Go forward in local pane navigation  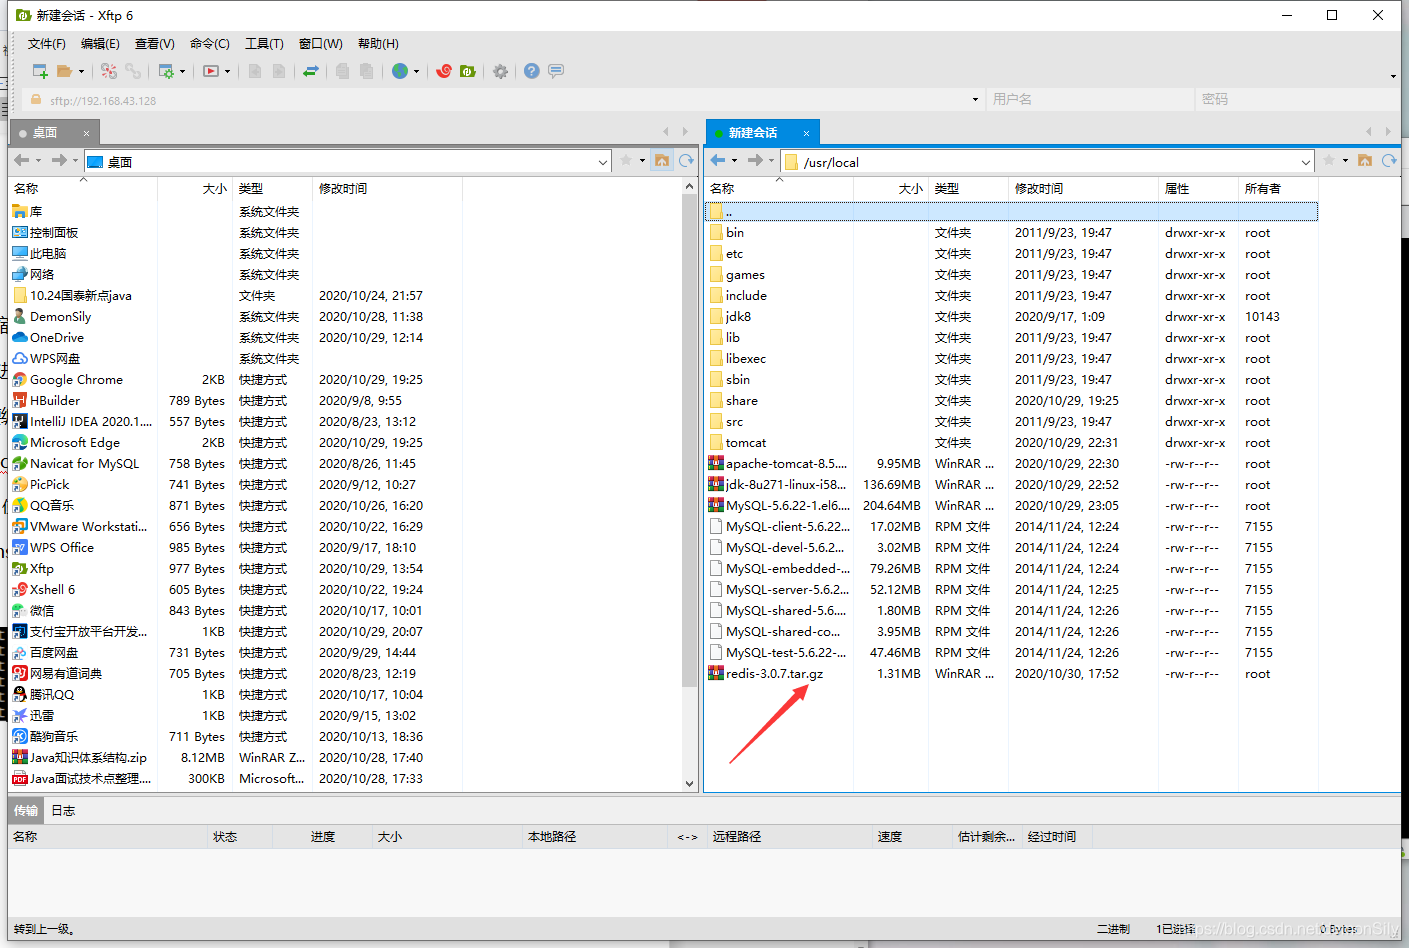(x=59, y=161)
